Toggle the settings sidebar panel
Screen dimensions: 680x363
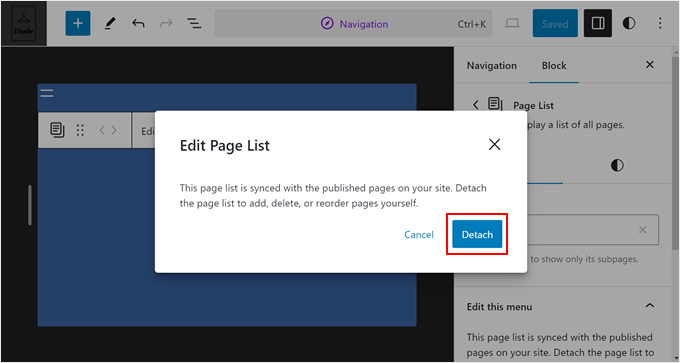click(598, 23)
